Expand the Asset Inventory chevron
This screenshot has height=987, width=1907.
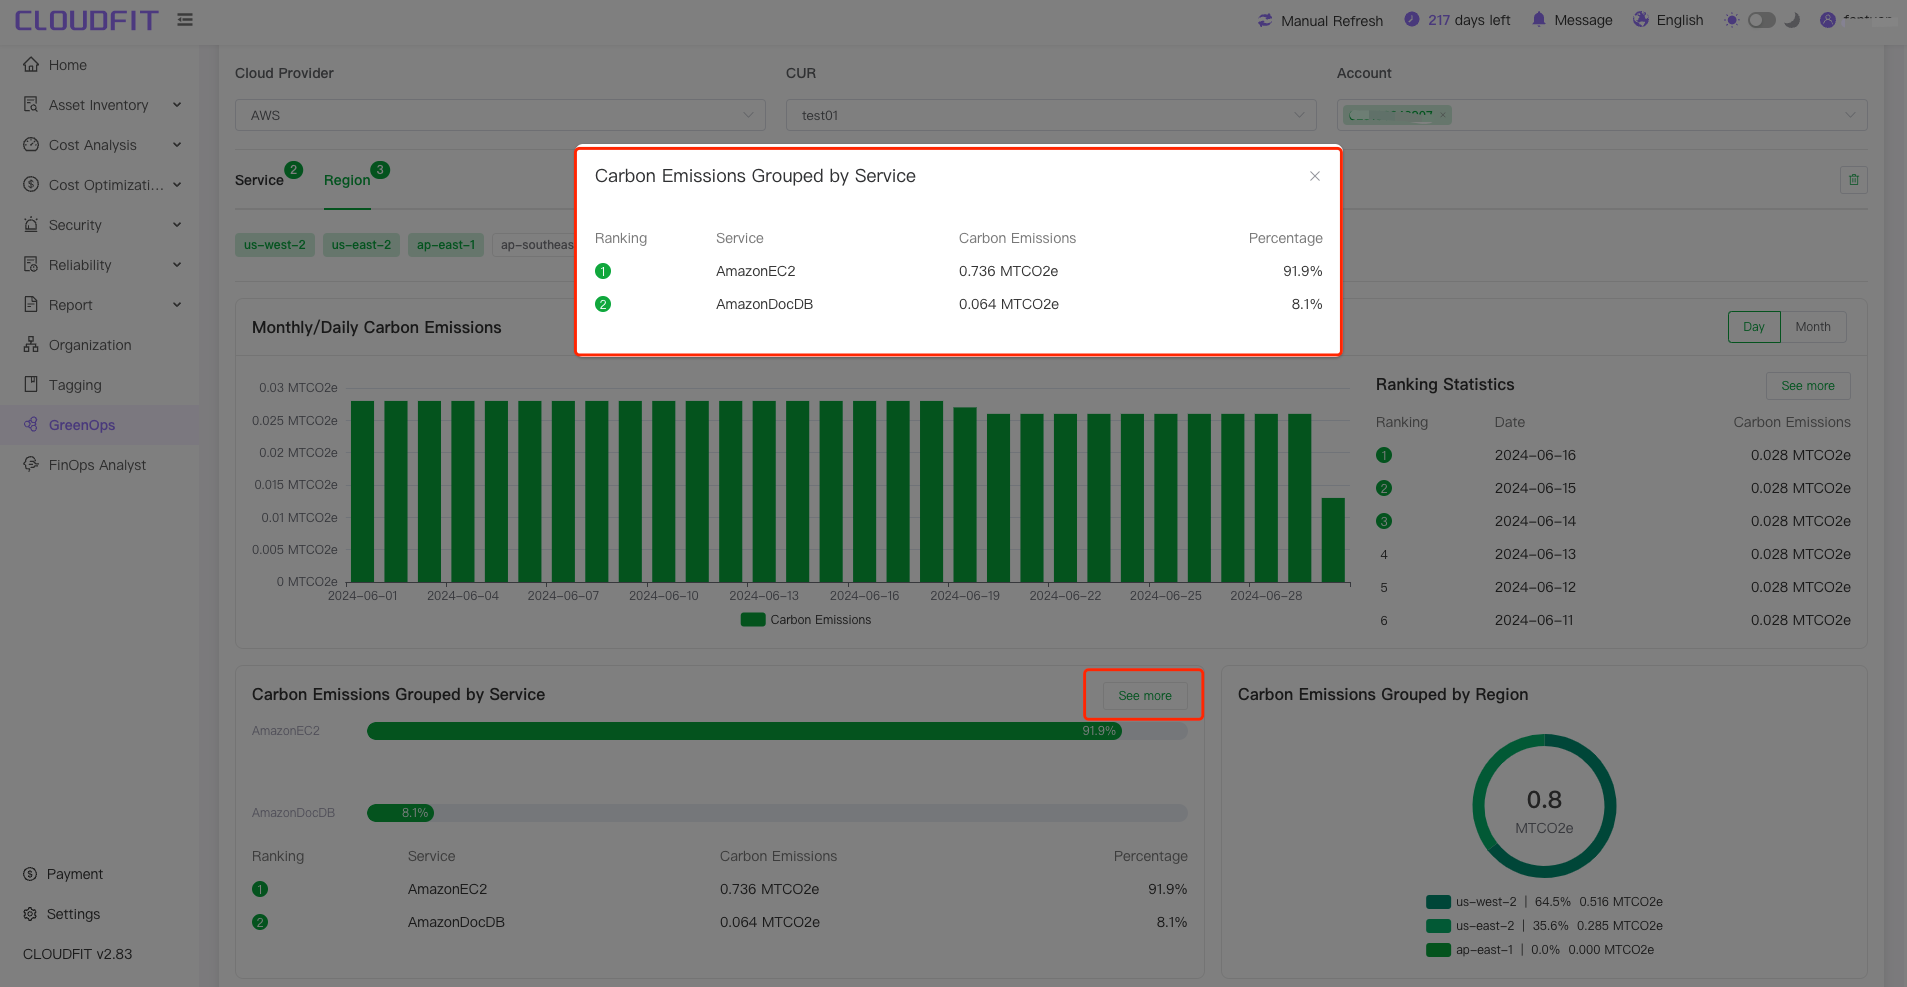[177, 104]
